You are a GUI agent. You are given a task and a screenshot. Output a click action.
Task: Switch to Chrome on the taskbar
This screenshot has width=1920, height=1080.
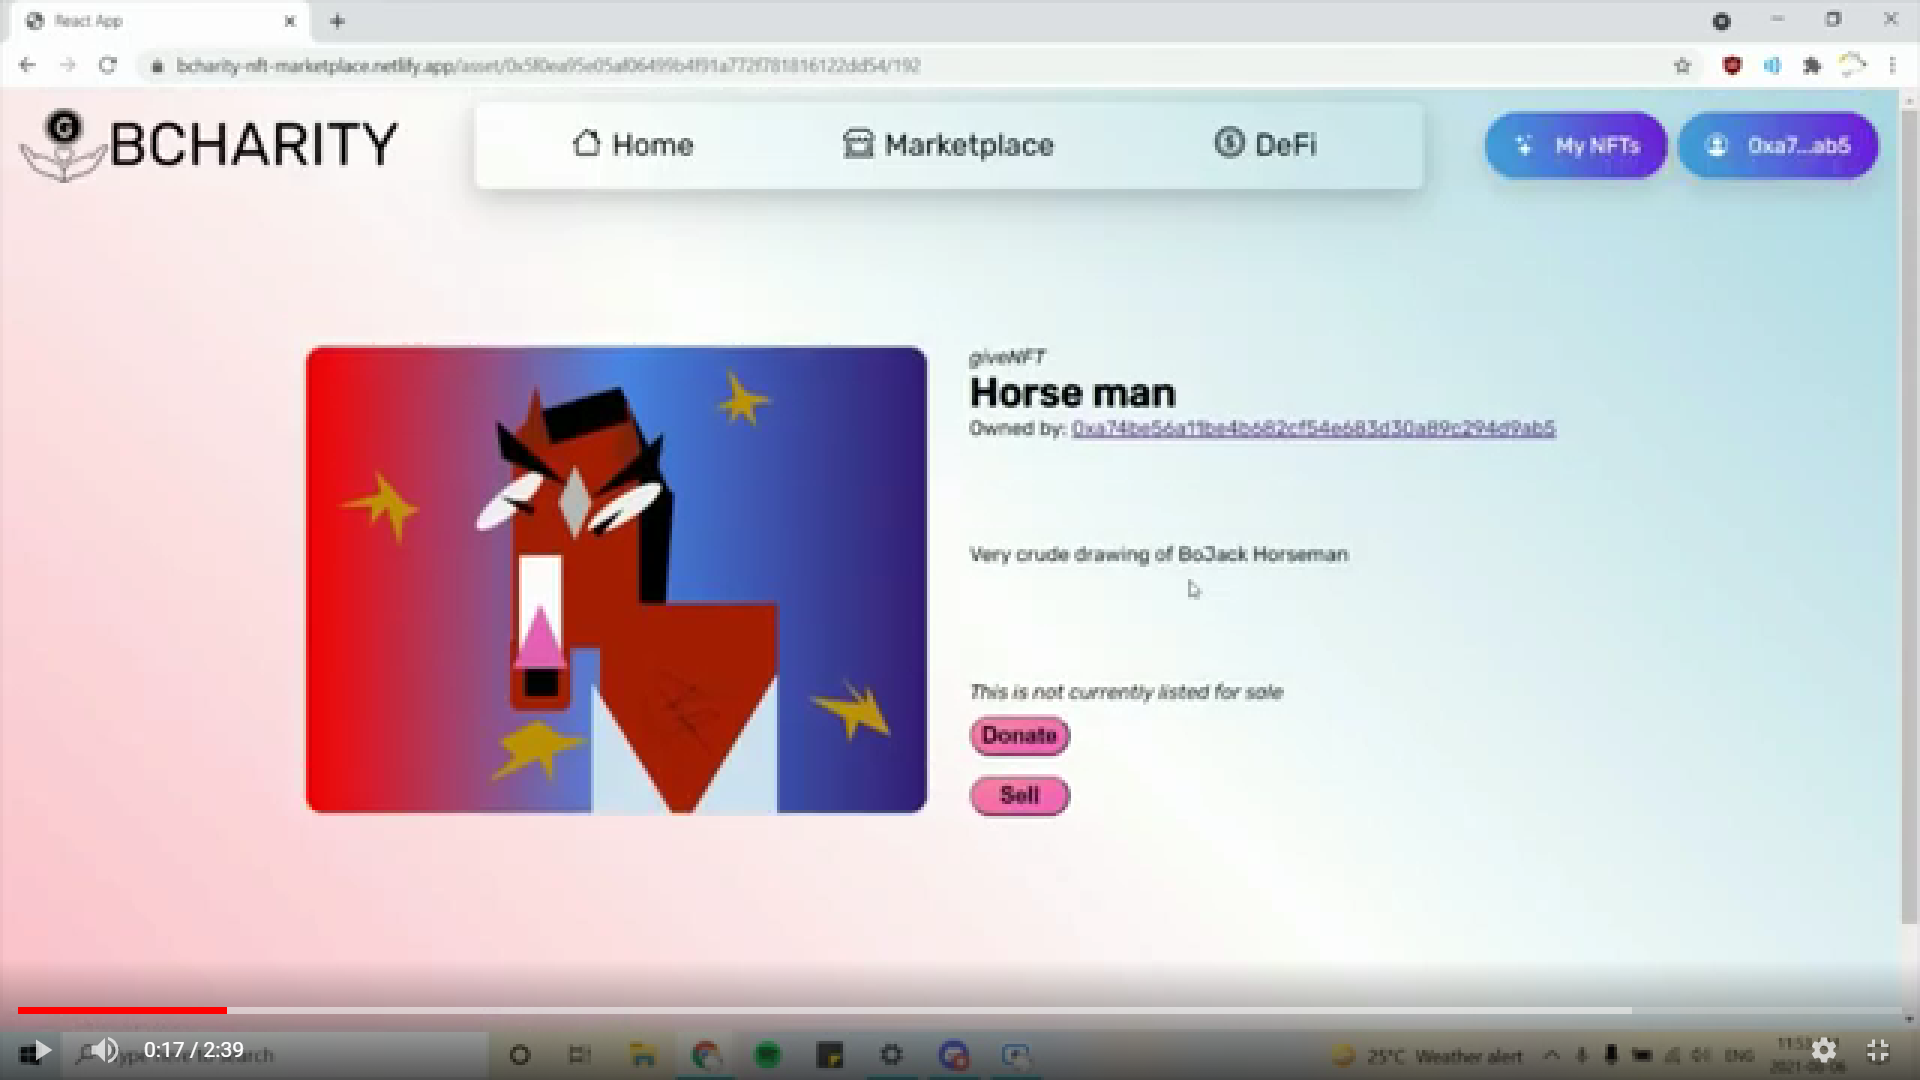coord(706,1054)
